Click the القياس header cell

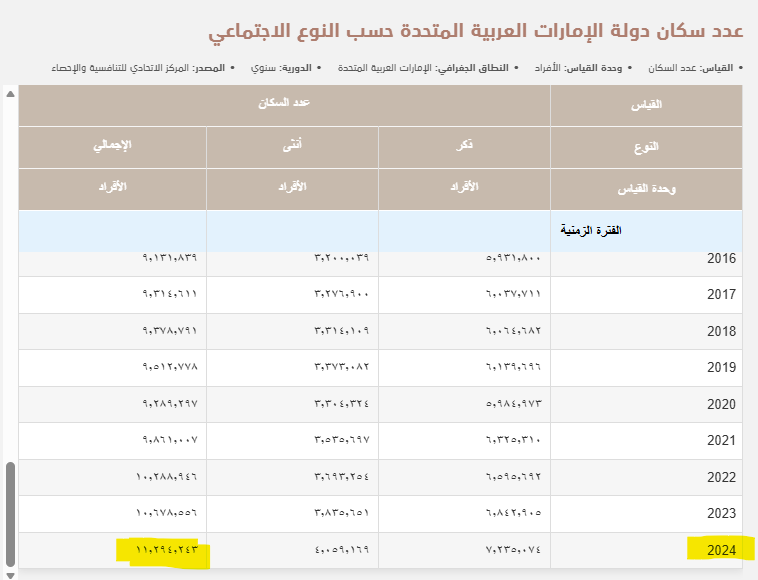646,105
